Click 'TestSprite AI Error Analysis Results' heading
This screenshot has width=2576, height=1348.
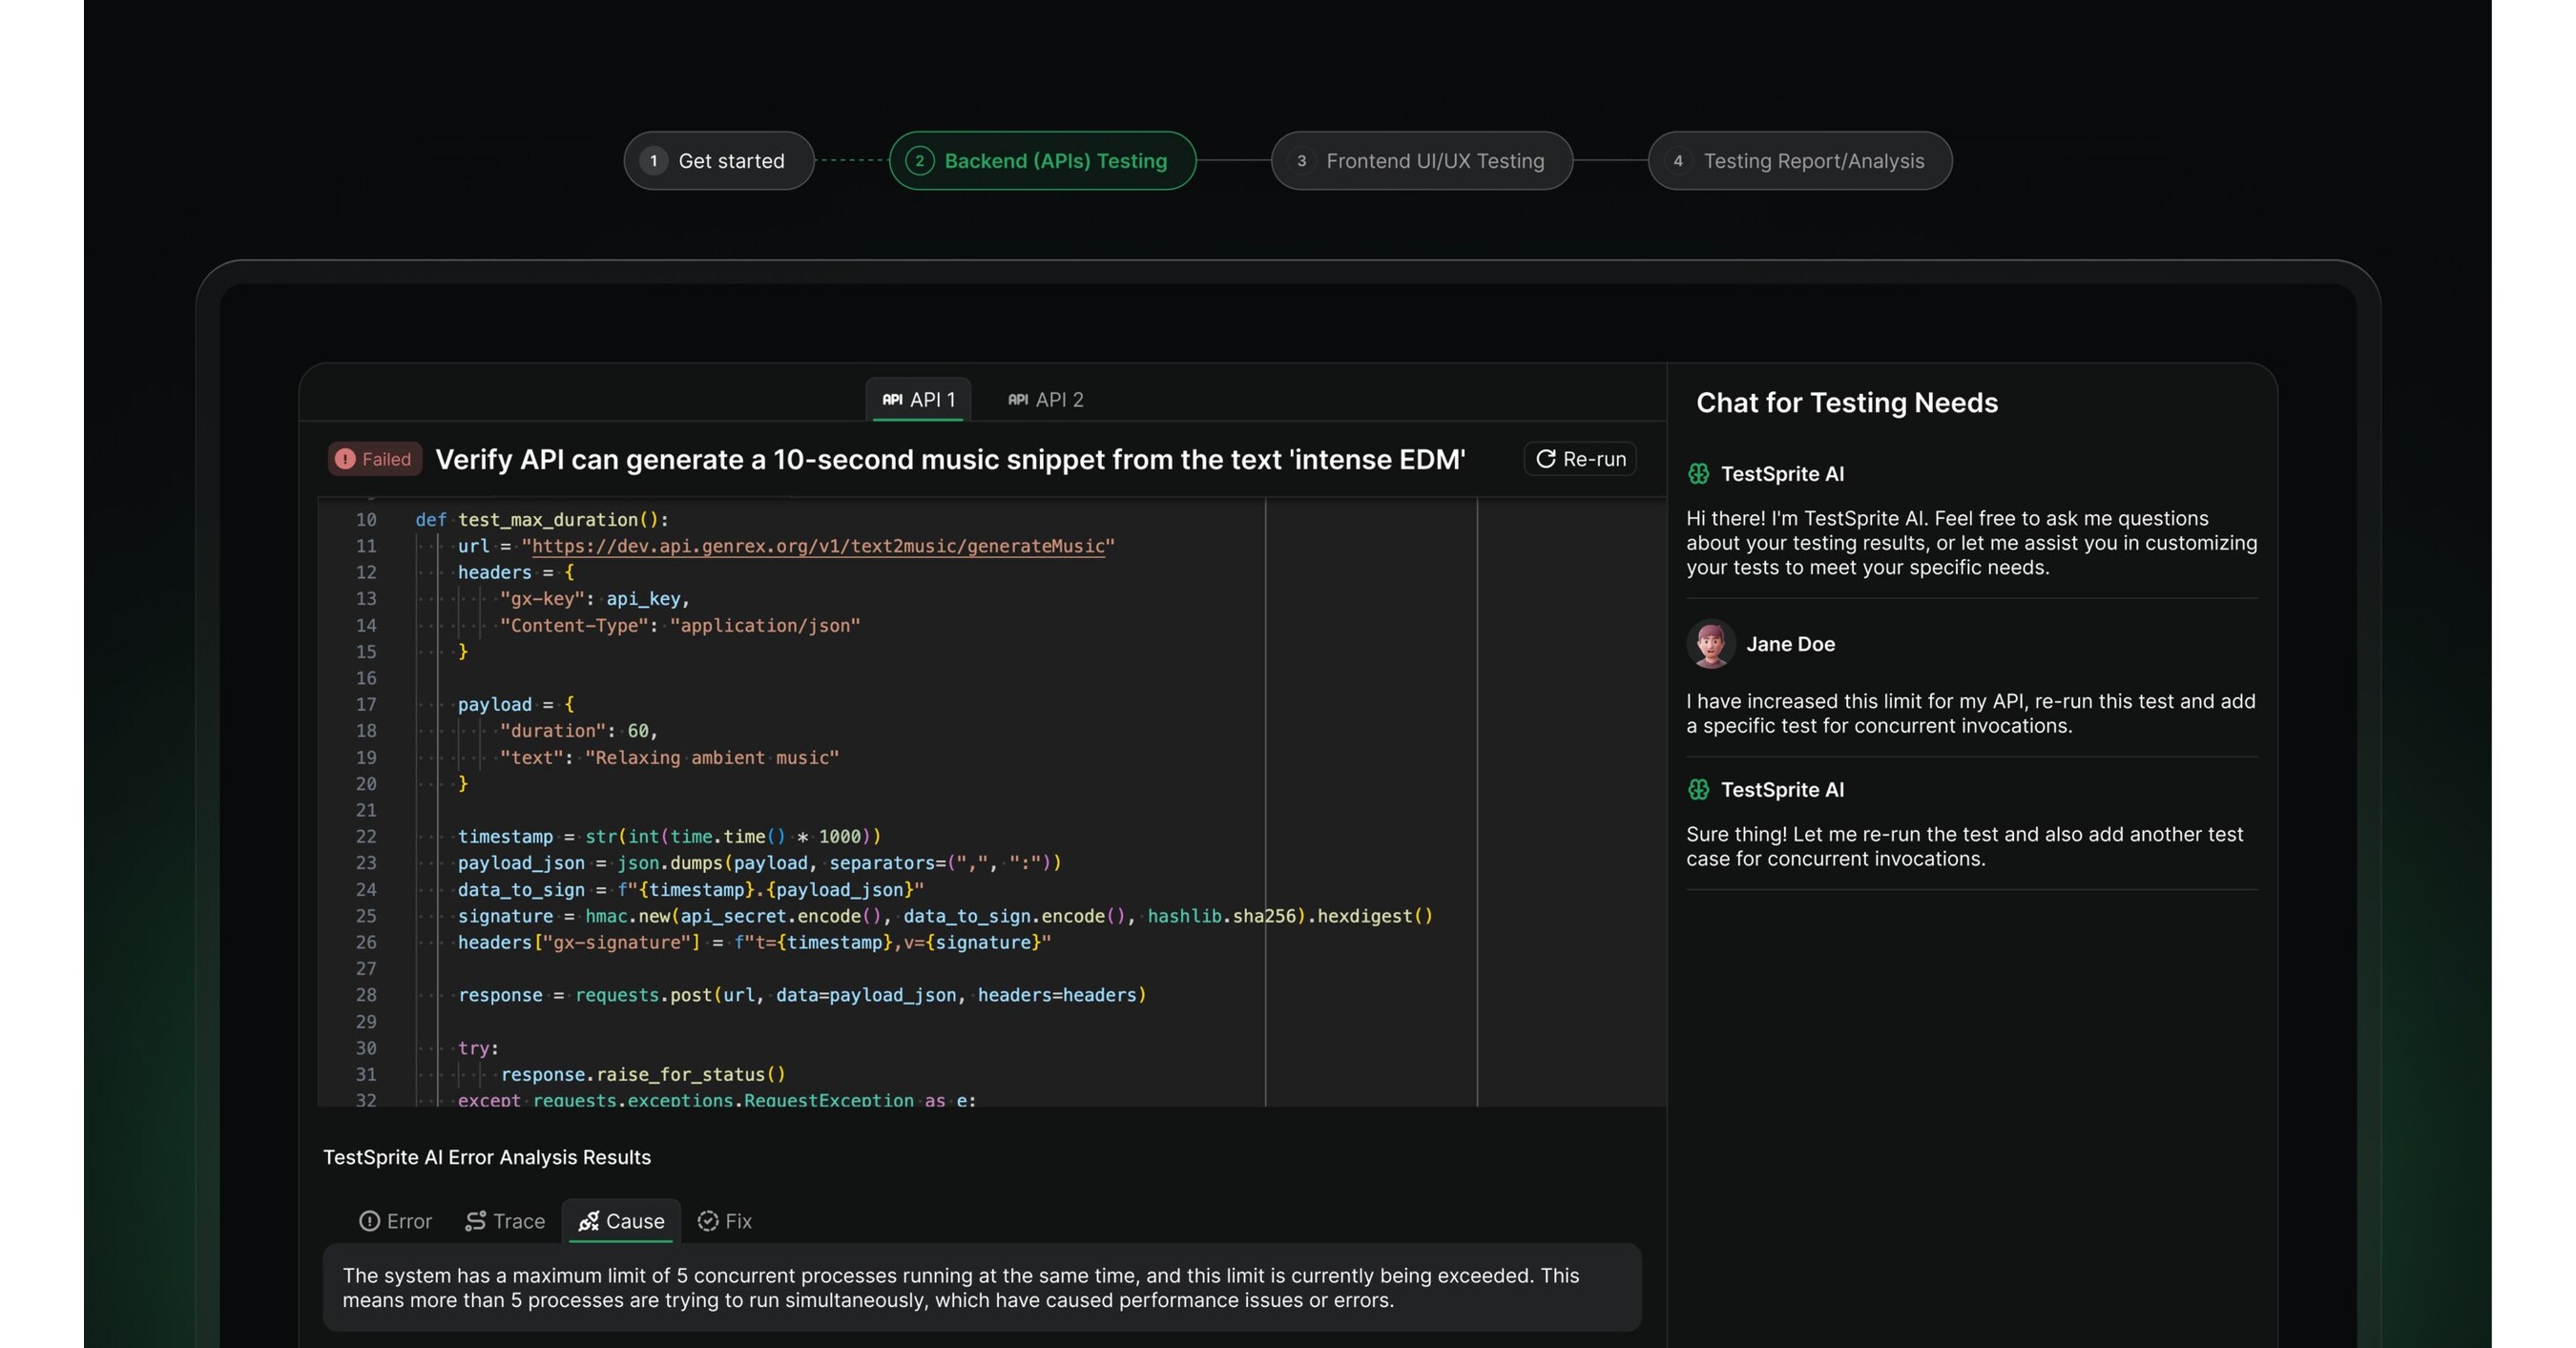click(x=487, y=1157)
